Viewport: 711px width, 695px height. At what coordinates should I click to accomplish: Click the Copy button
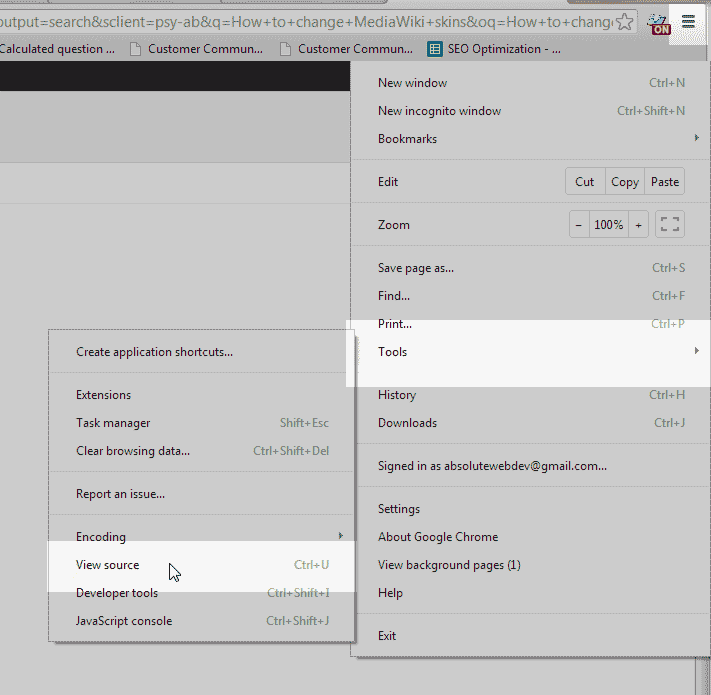(625, 181)
